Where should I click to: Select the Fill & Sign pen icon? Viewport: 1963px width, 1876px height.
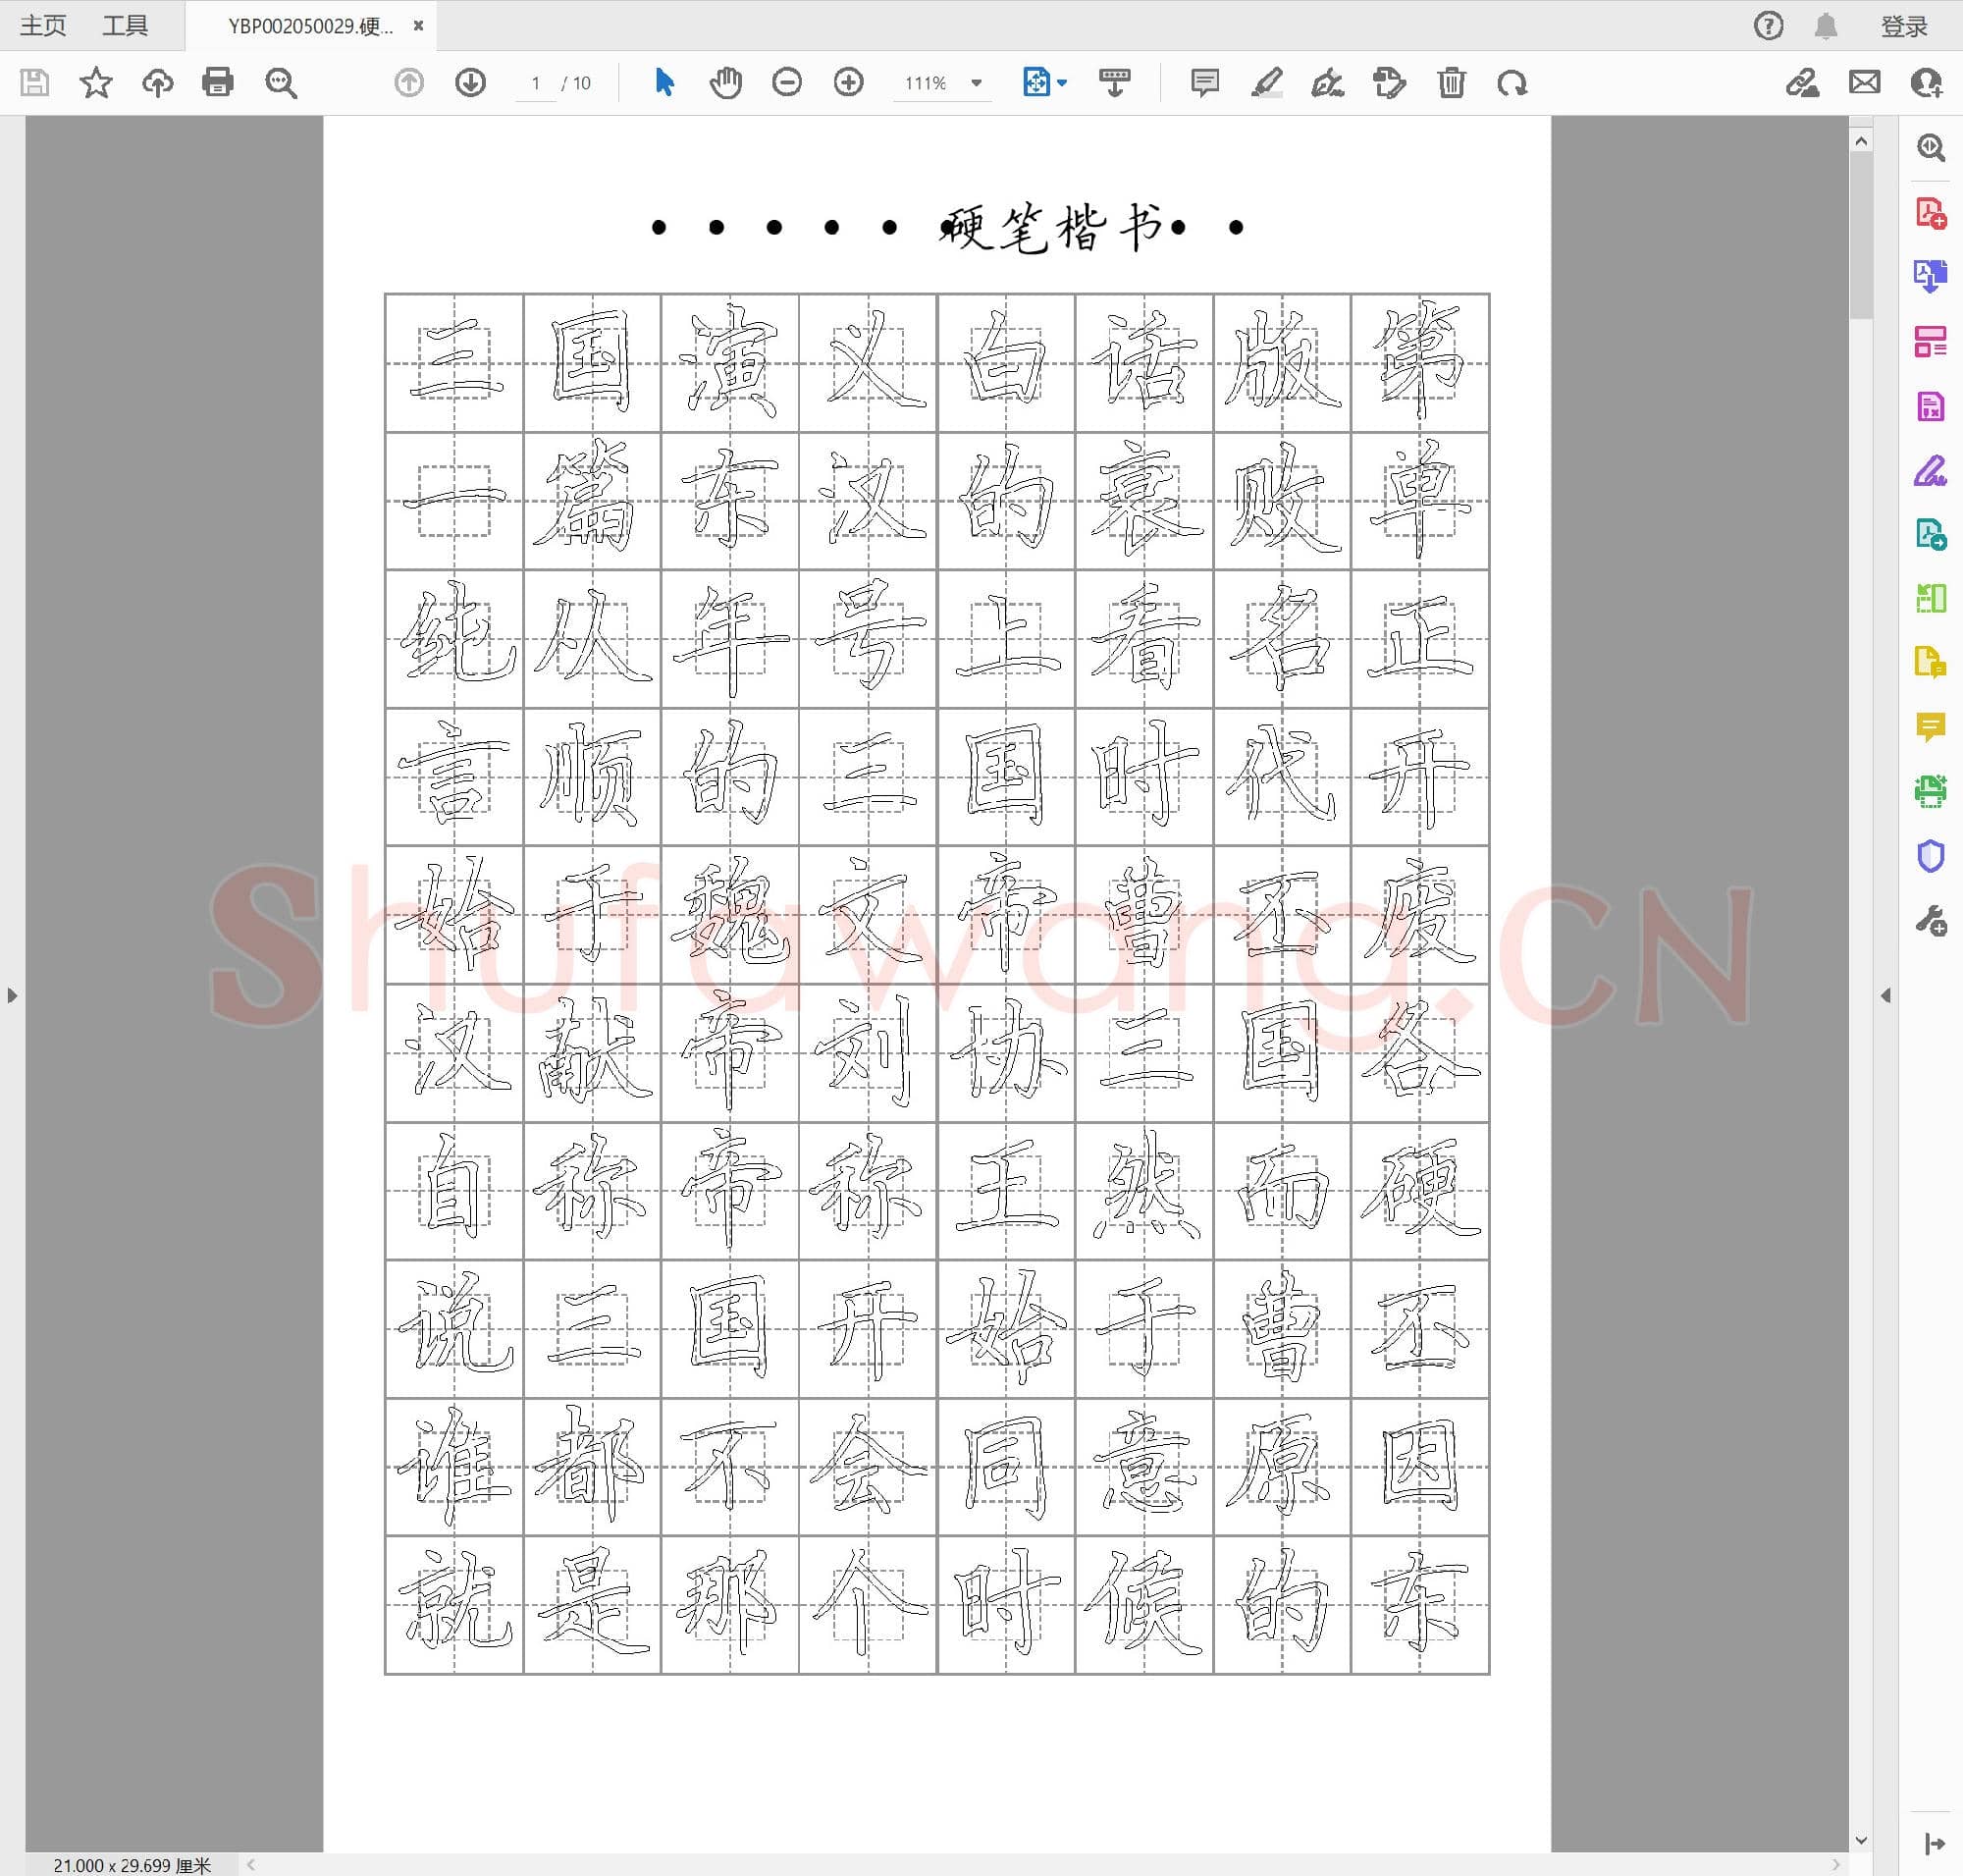tap(1327, 83)
